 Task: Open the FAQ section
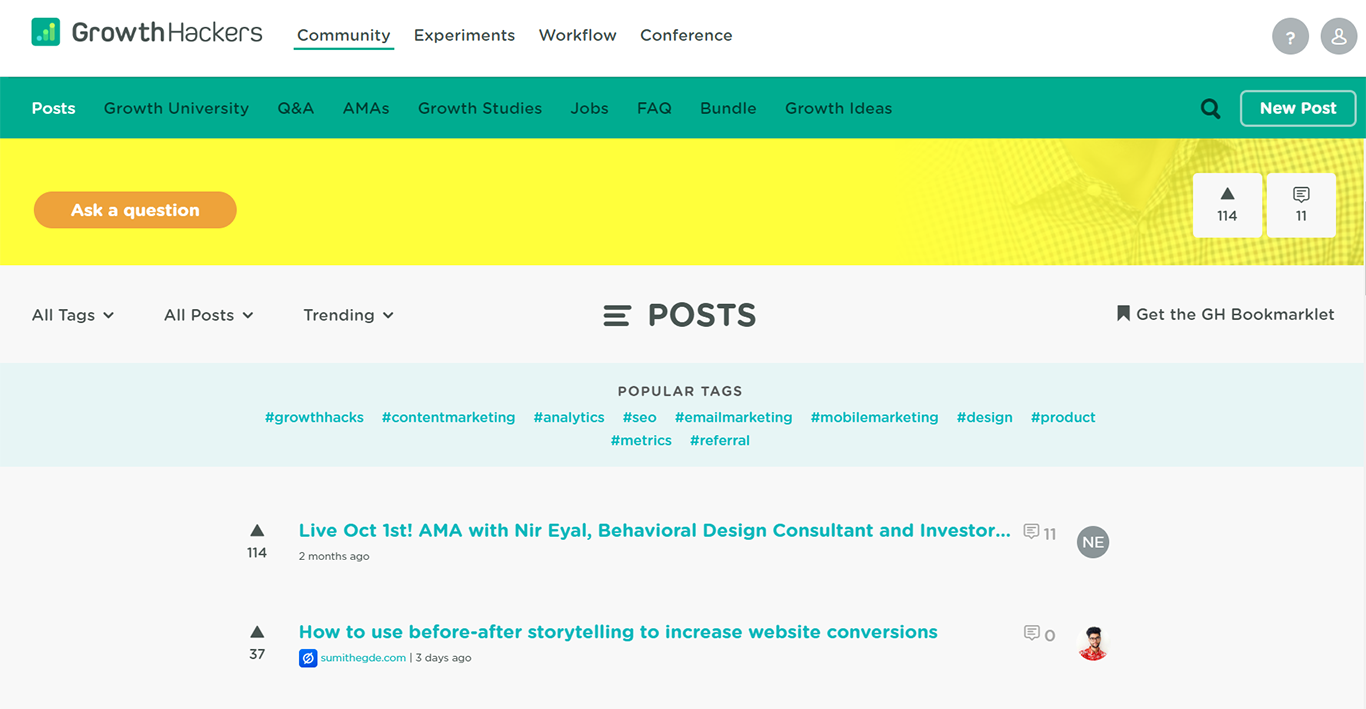[654, 108]
